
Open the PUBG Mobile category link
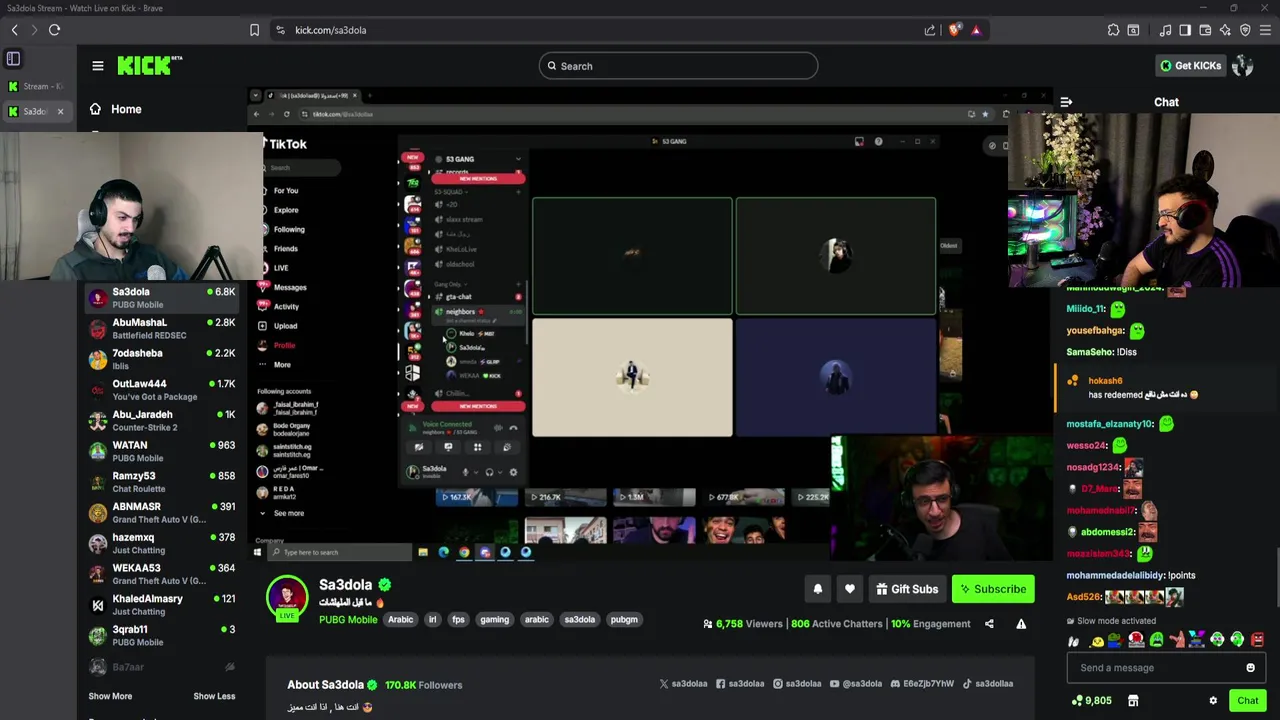[348, 620]
